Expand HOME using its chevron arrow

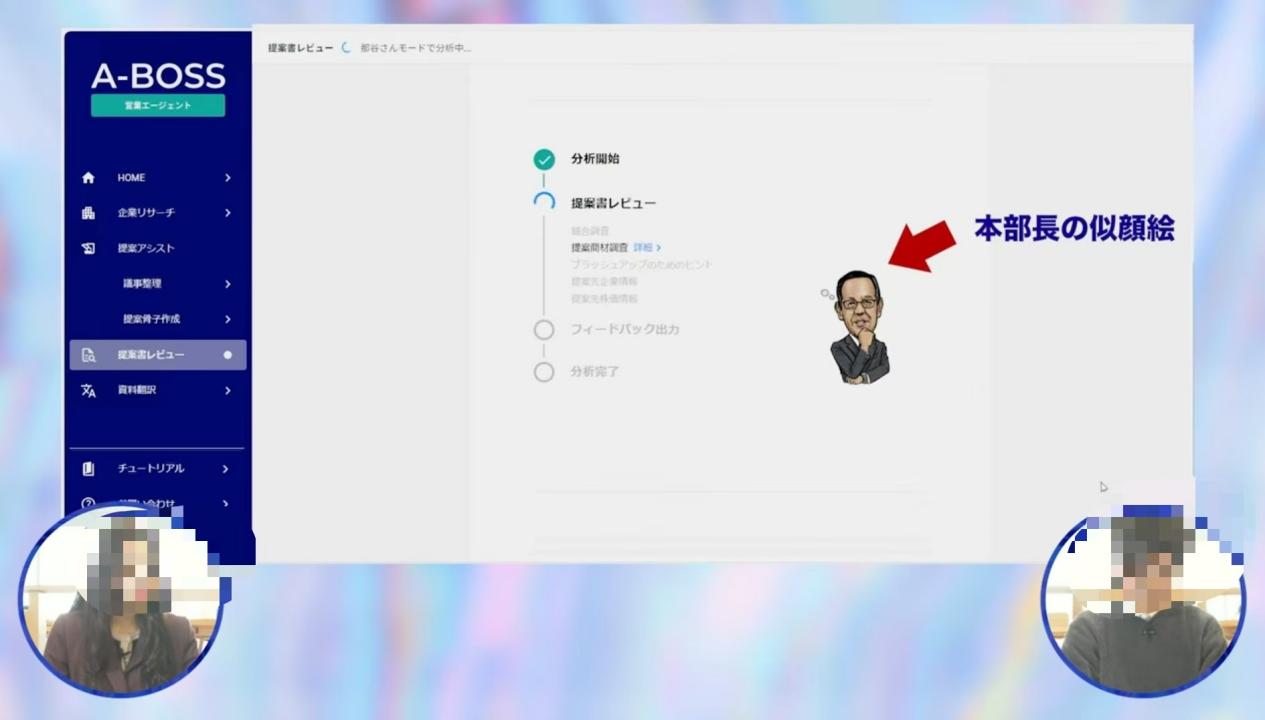point(228,178)
